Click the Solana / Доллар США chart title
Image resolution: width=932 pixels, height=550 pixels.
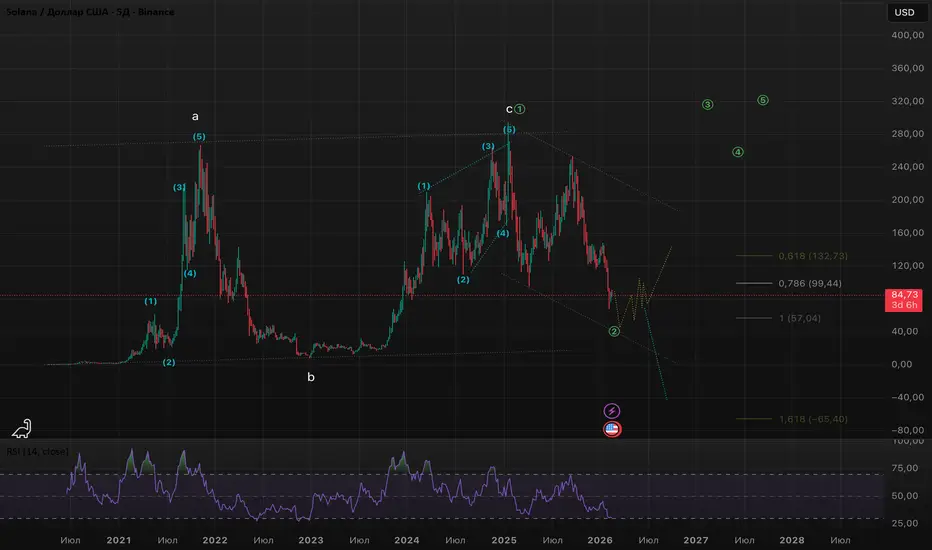90,12
